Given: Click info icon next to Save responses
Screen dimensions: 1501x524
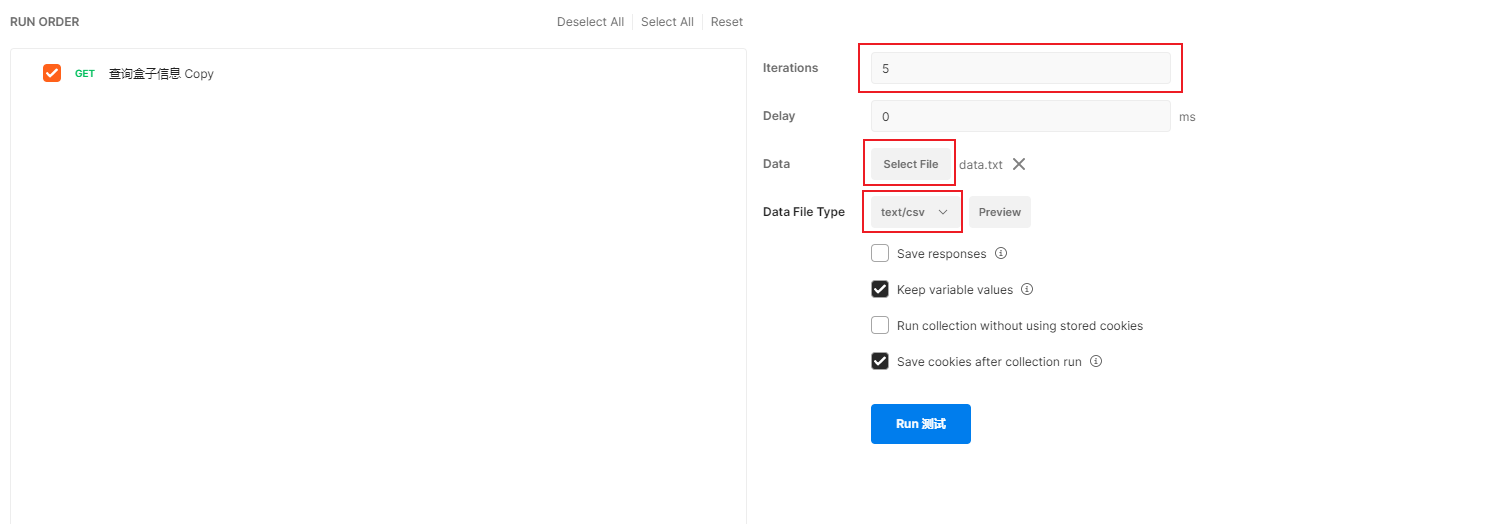Looking at the screenshot, I should point(1001,254).
